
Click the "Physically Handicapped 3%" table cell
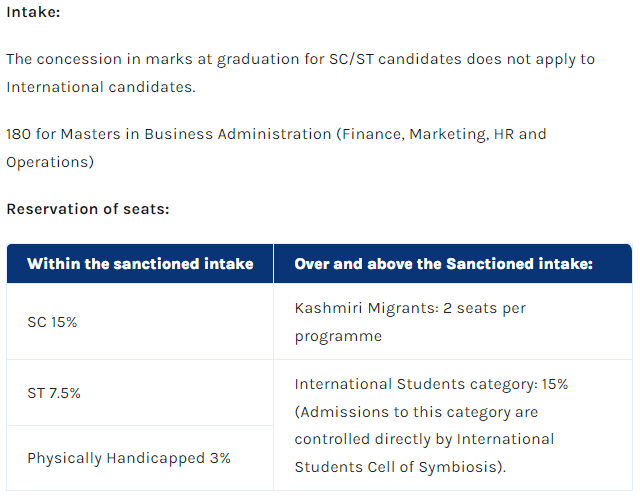click(129, 458)
